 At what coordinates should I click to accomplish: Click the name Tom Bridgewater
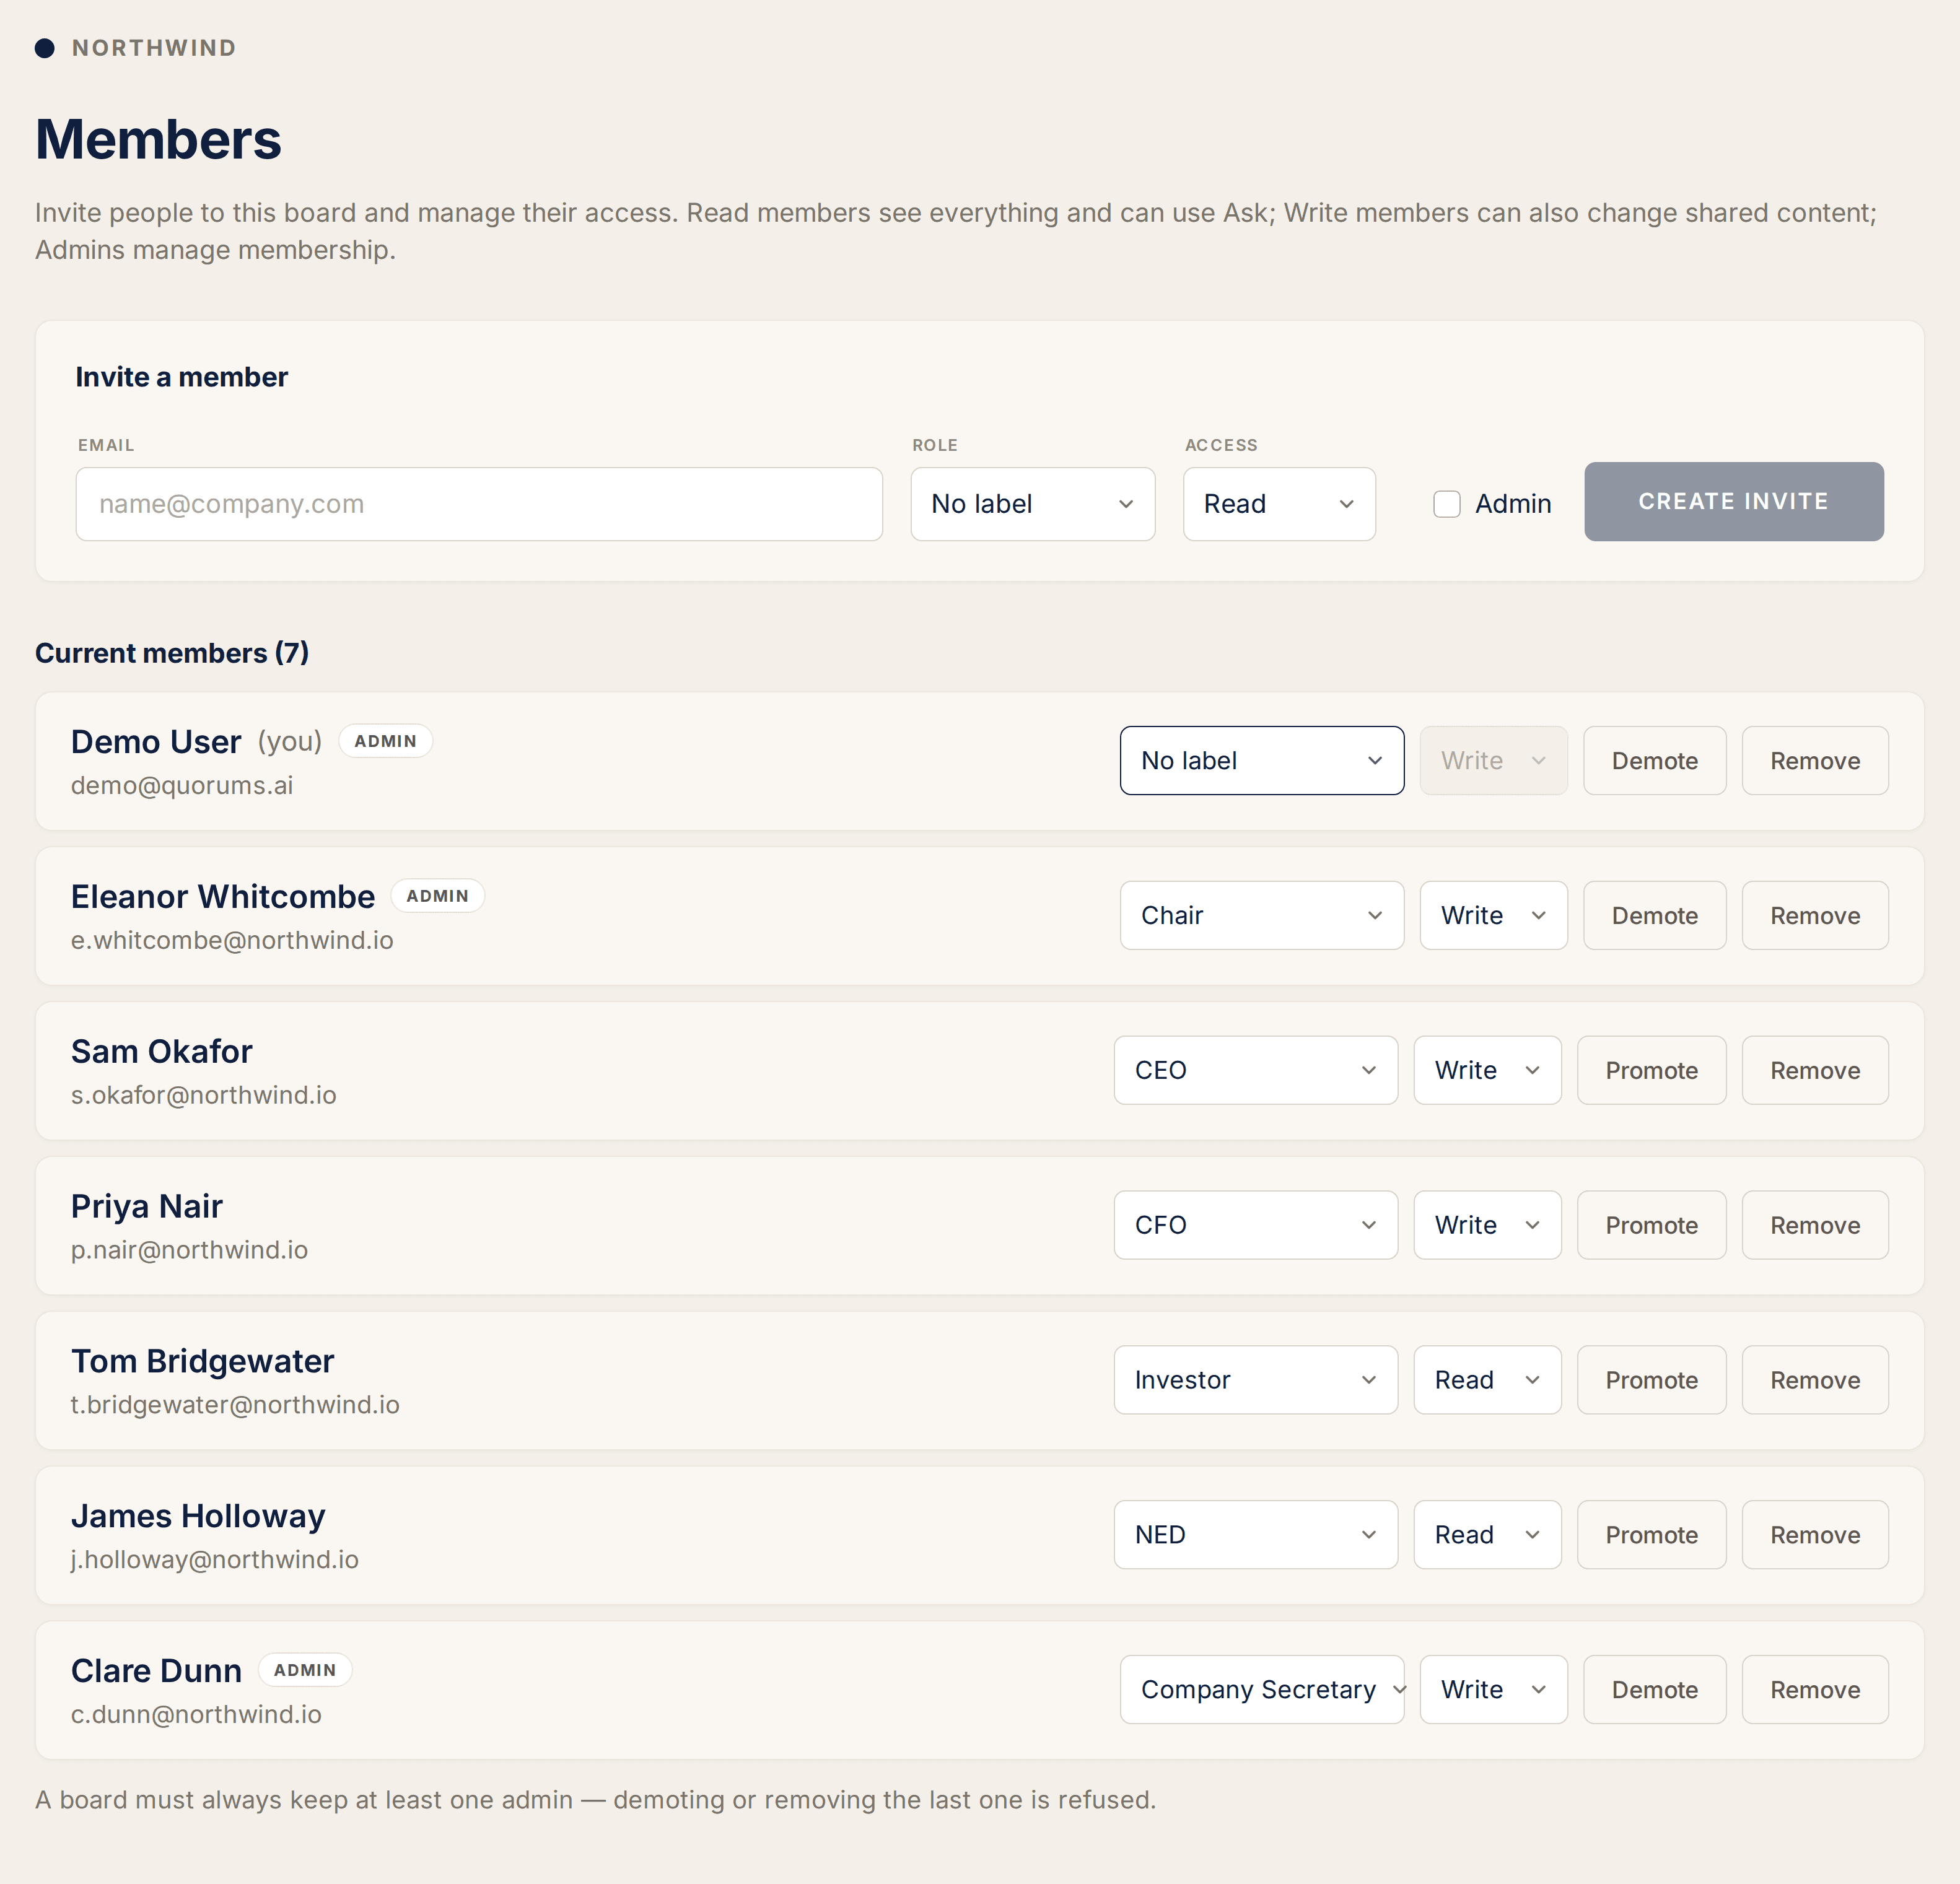pyautogui.click(x=202, y=1362)
